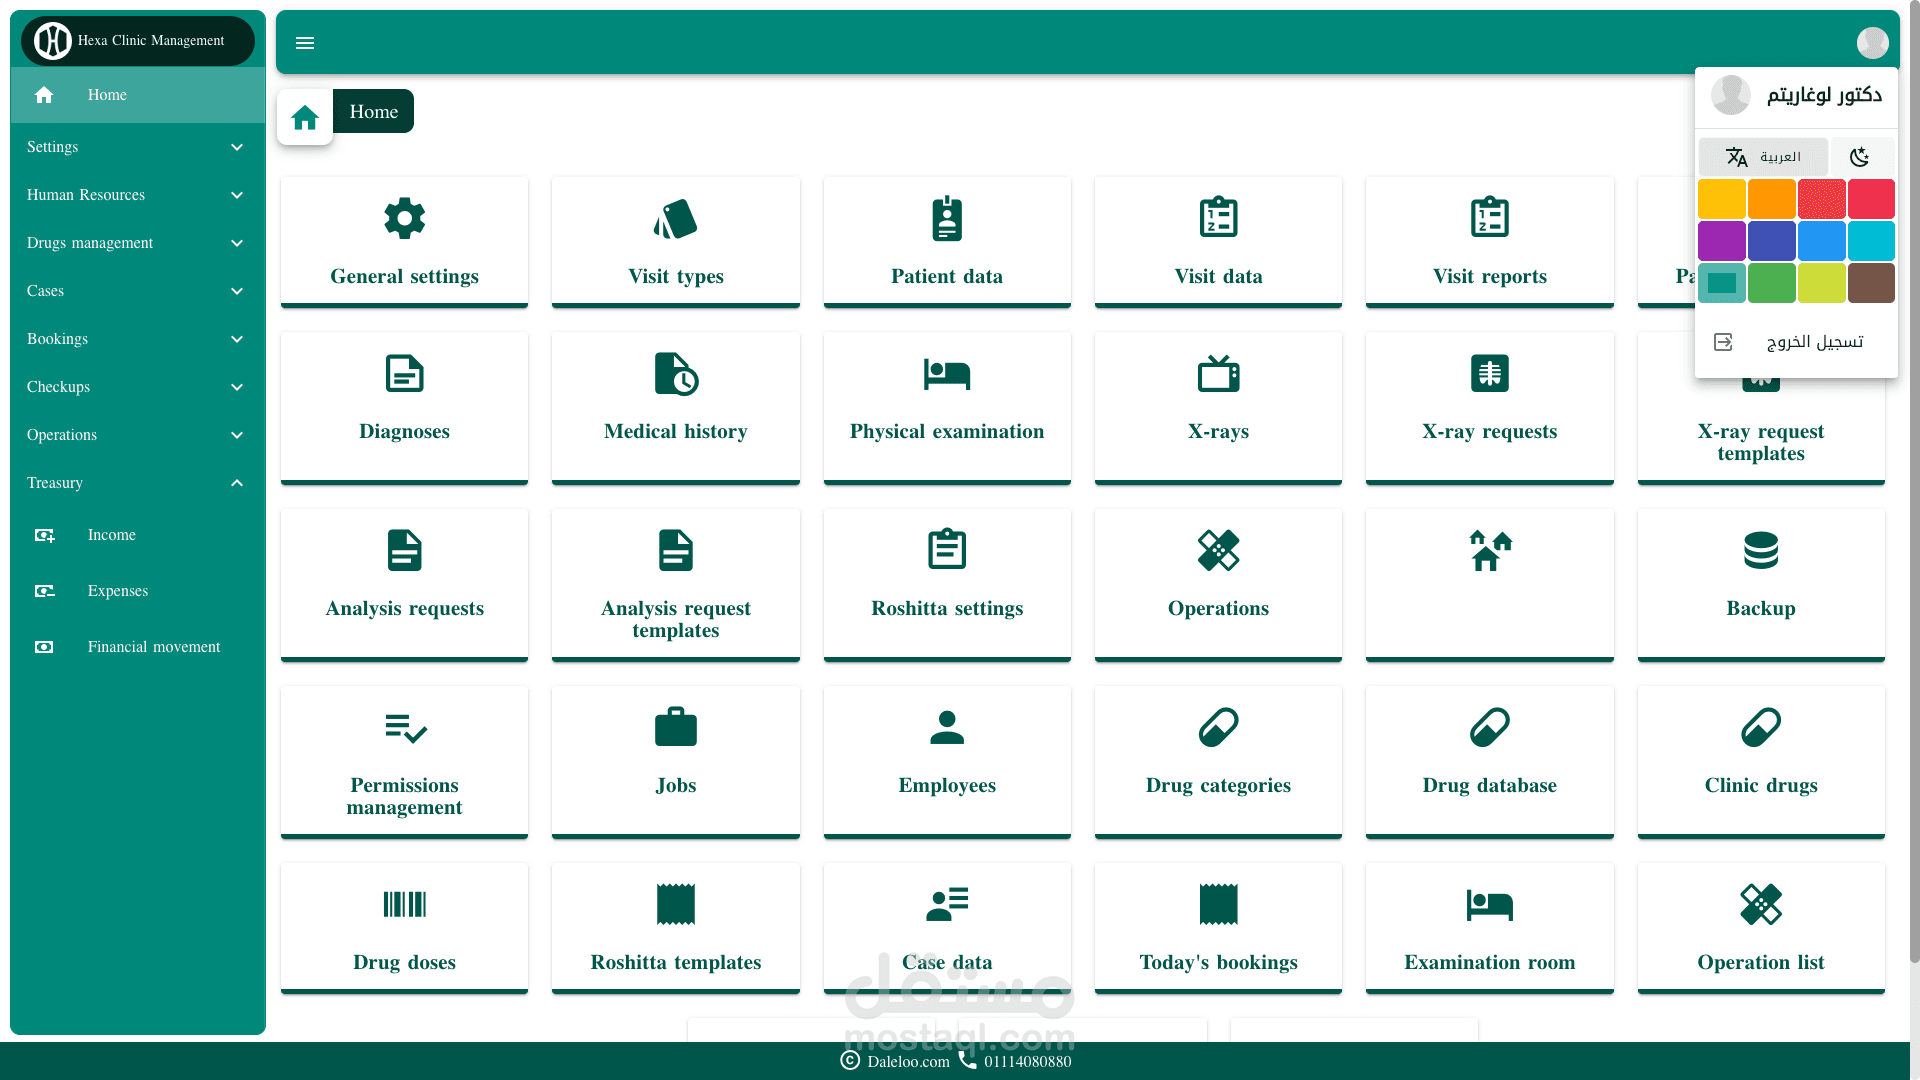Click the Drug doses barcode icon
The image size is (1920, 1080).
pos(404,905)
